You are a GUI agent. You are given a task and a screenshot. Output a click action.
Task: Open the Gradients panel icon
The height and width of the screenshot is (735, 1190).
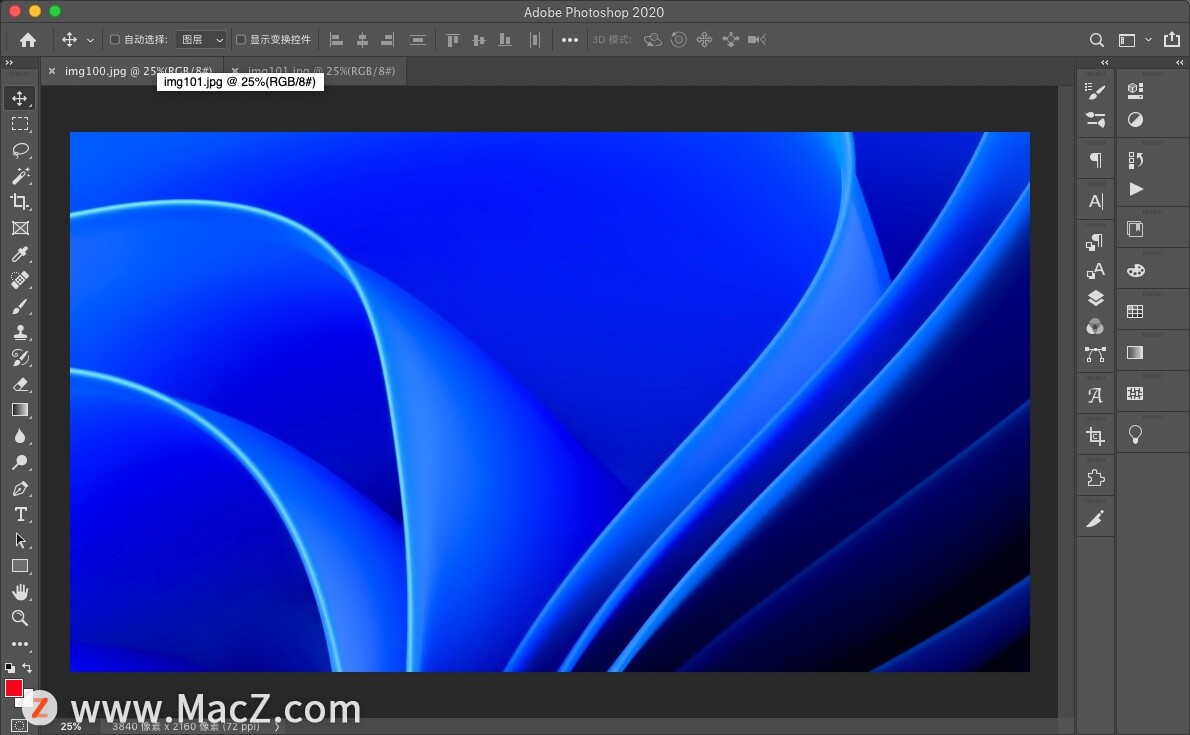pyautogui.click(x=1135, y=352)
